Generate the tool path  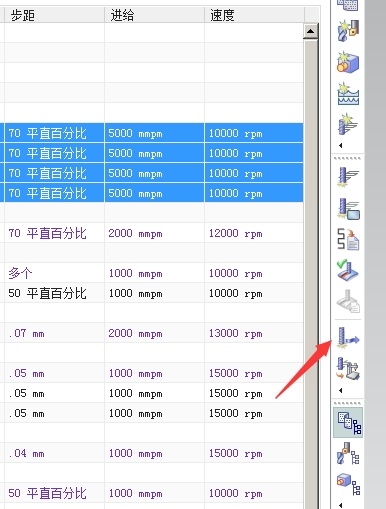(348, 178)
